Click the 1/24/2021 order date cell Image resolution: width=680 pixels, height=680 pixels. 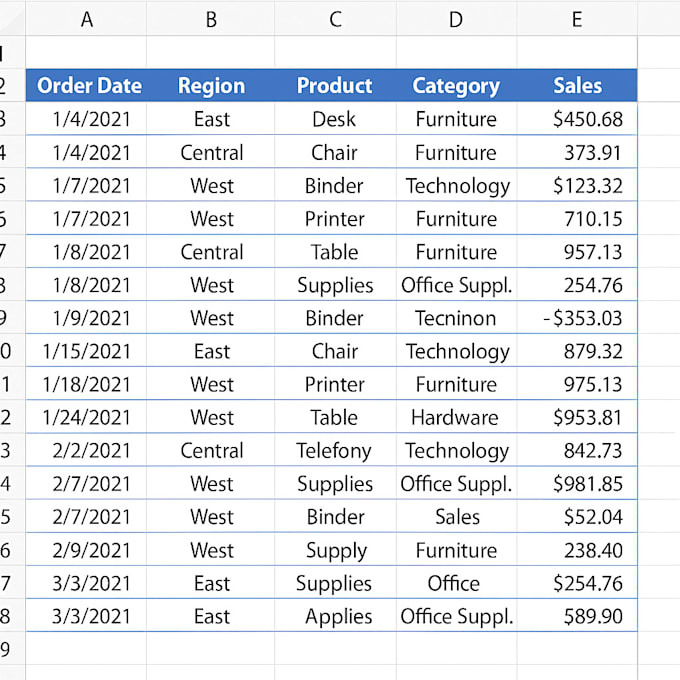coord(87,418)
